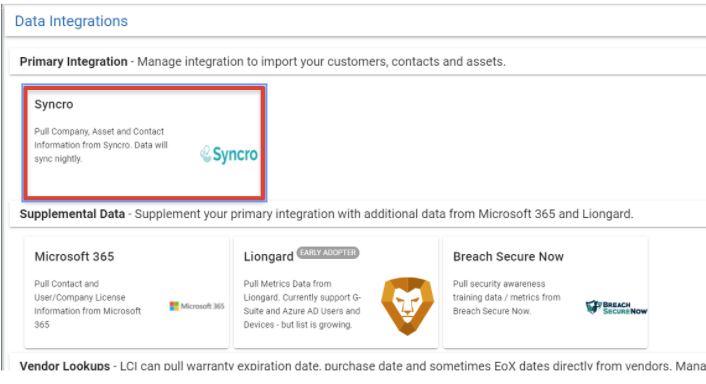Click the Syncro card description text
This screenshot has height=384, width=706.
pyautogui.click(x=101, y=145)
